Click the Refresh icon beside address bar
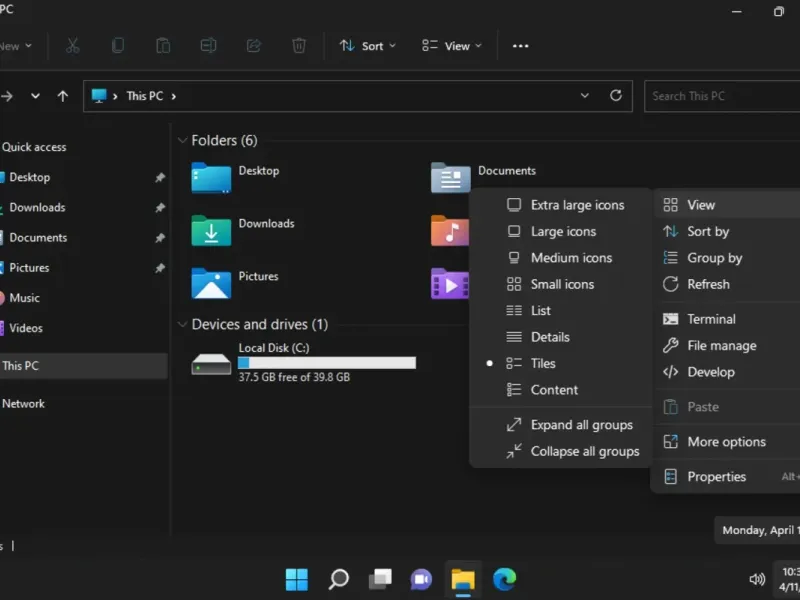This screenshot has height=600, width=800. pyautogui.click(x=616, y=95)
